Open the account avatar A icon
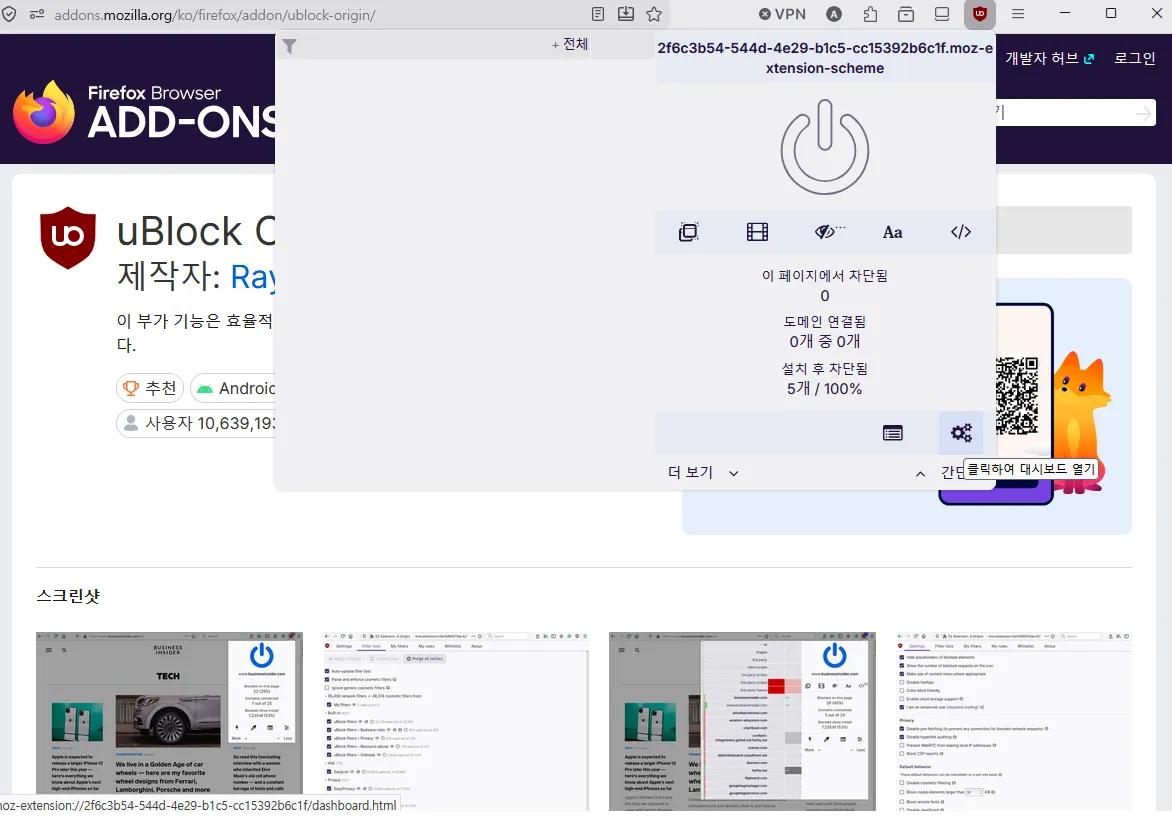Screen dimensions: 1172x816 pos(834,13)
